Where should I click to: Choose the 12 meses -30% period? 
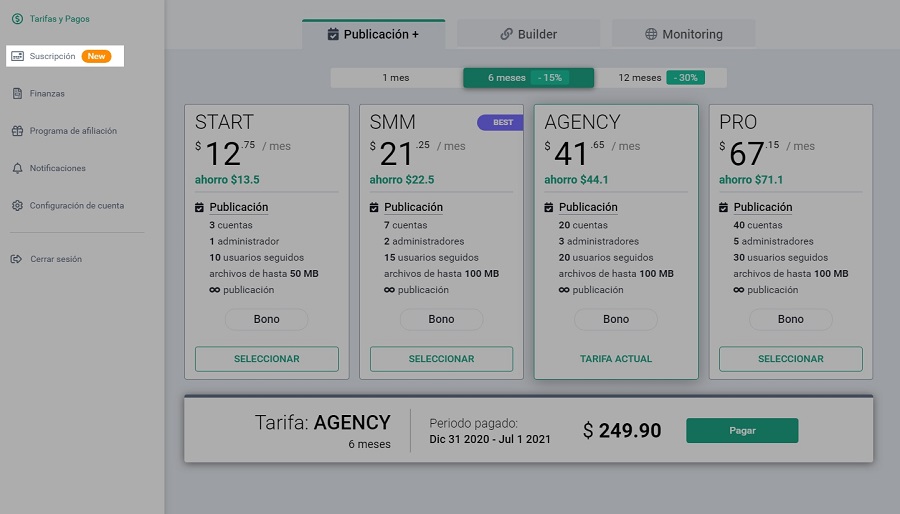click(x=660, y=77)
